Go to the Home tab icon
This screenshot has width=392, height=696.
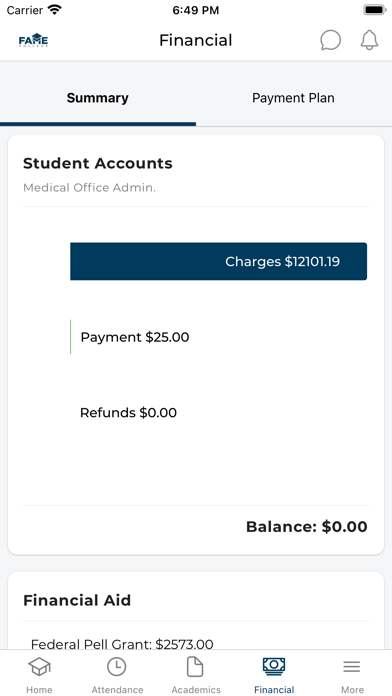[39, 667]
